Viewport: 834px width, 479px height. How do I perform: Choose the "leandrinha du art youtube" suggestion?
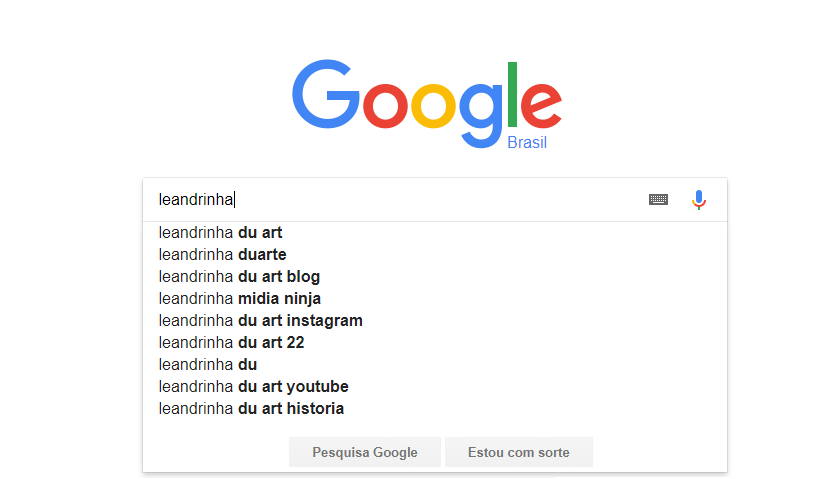[x=254, y=387]
